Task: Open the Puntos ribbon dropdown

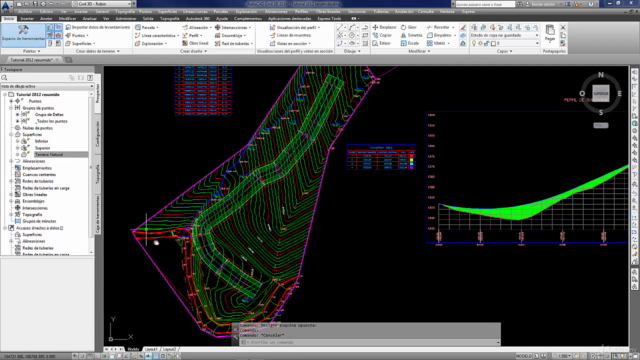Action: pos(77,36)
